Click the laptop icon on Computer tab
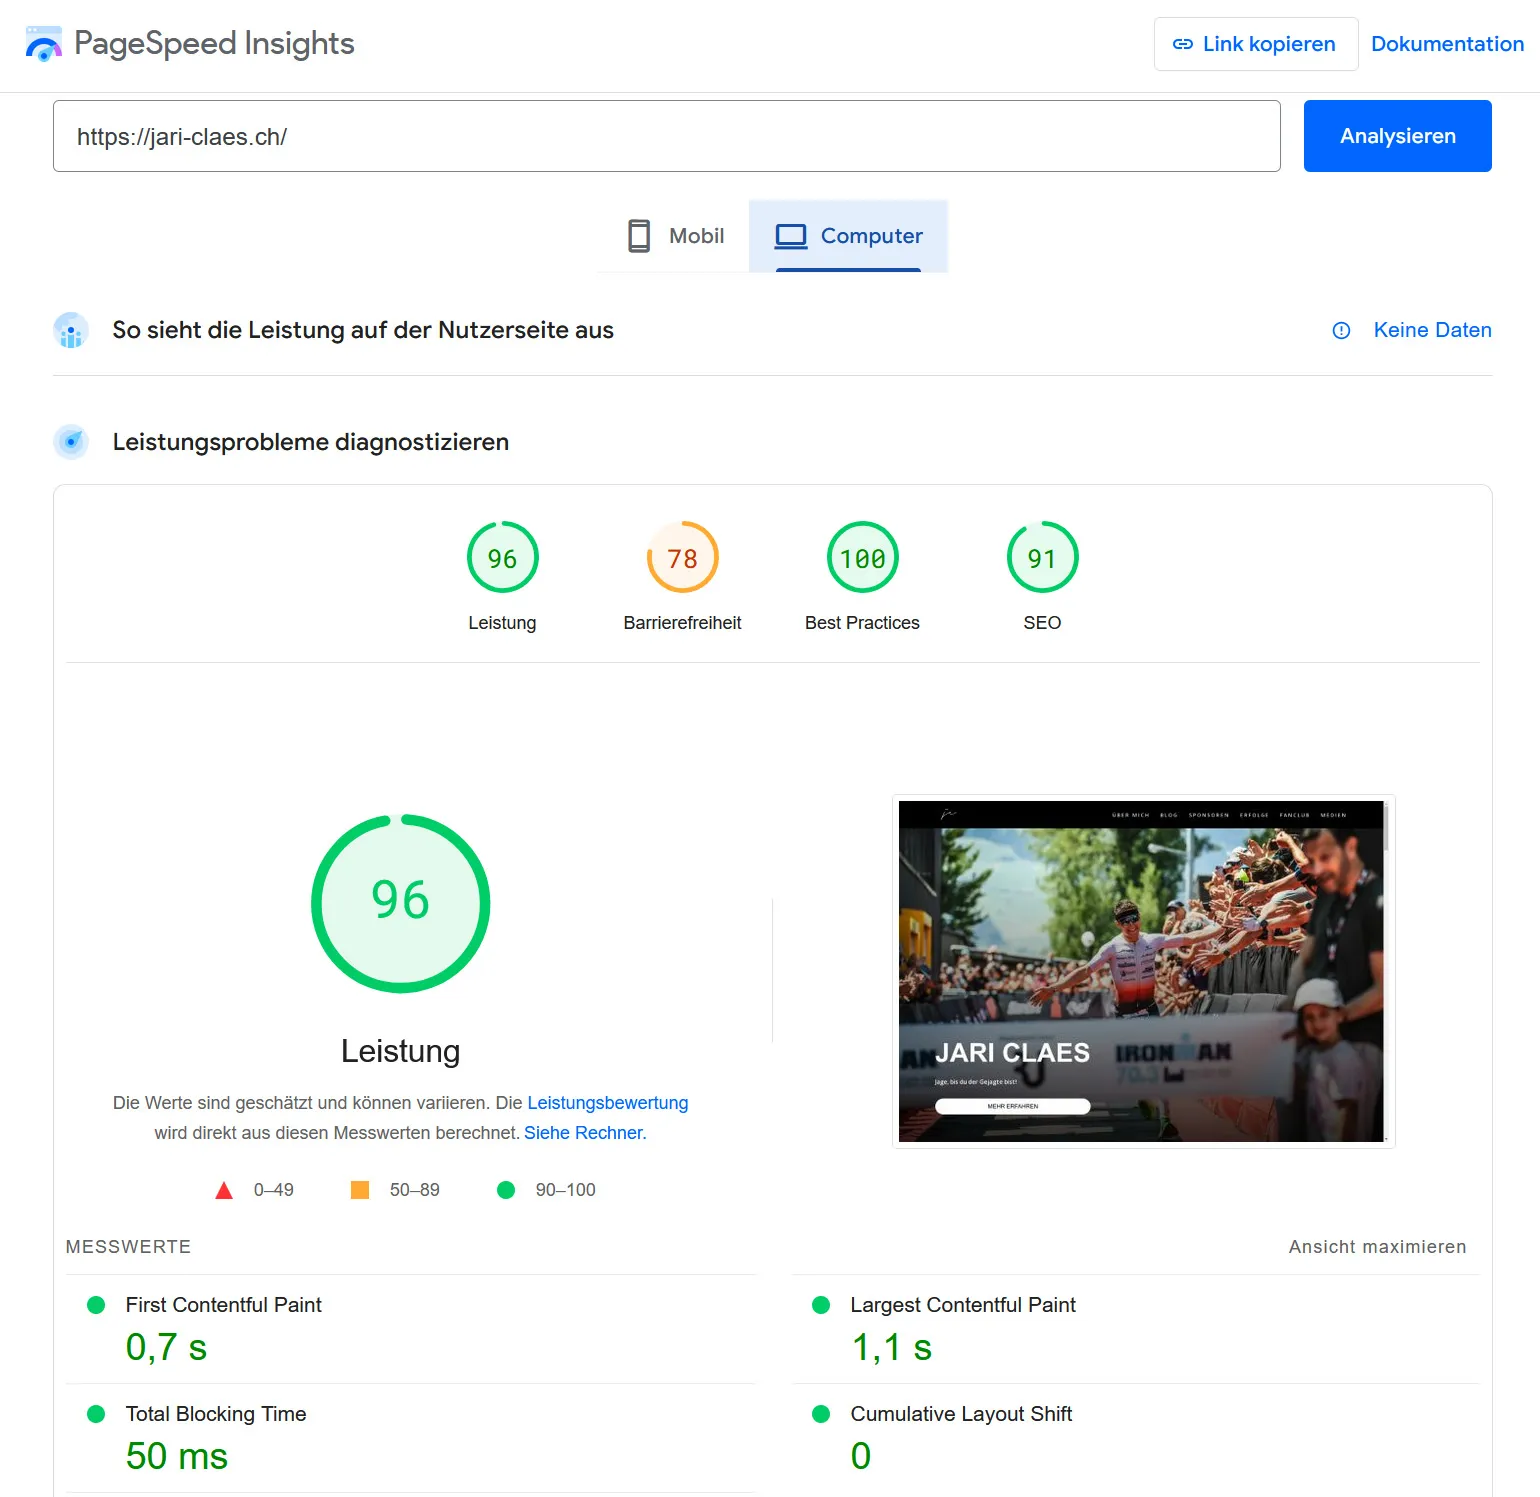This screenshot has width=1540, height=1497. pos(790,236)
